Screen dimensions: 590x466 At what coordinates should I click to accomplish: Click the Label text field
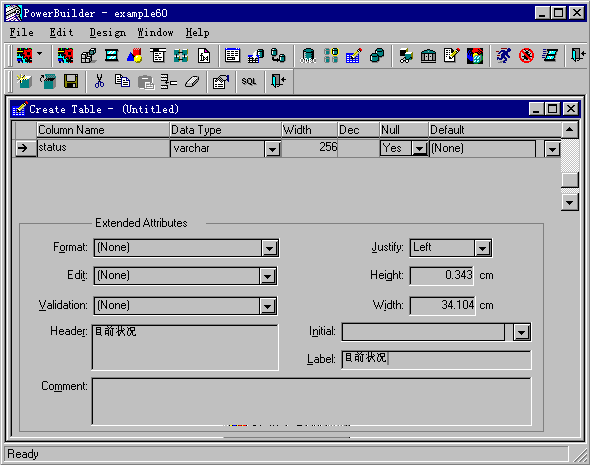point(436,359)
